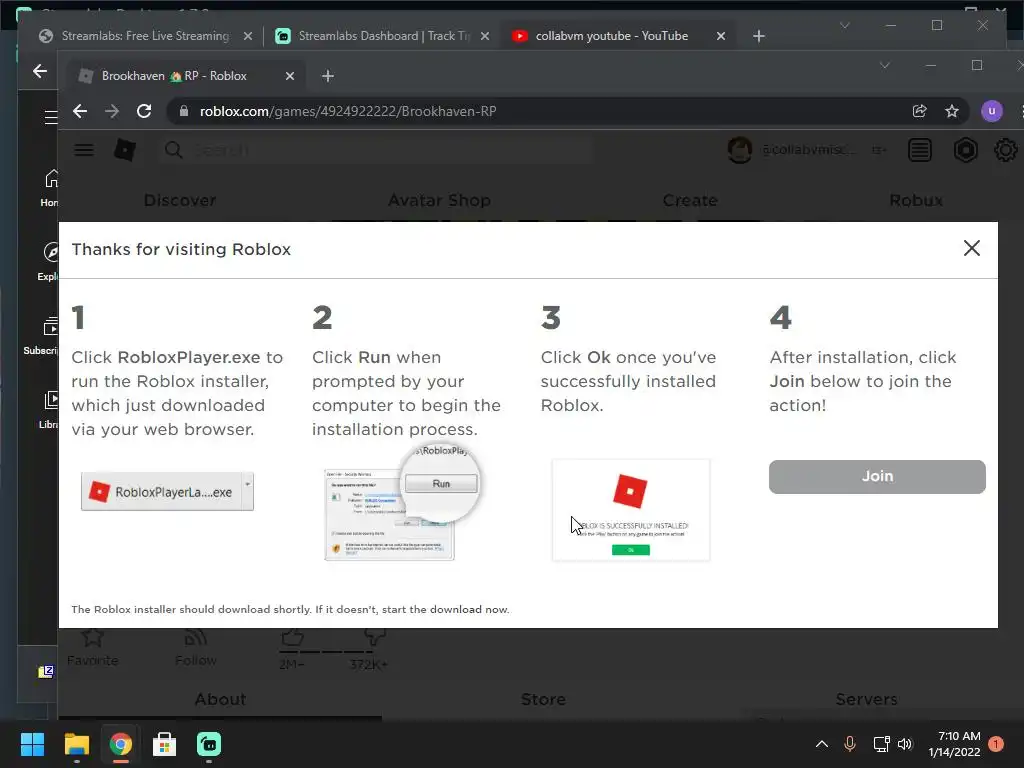
Task: Open the collabvm user avatar profile
Action: coord(740,150)
